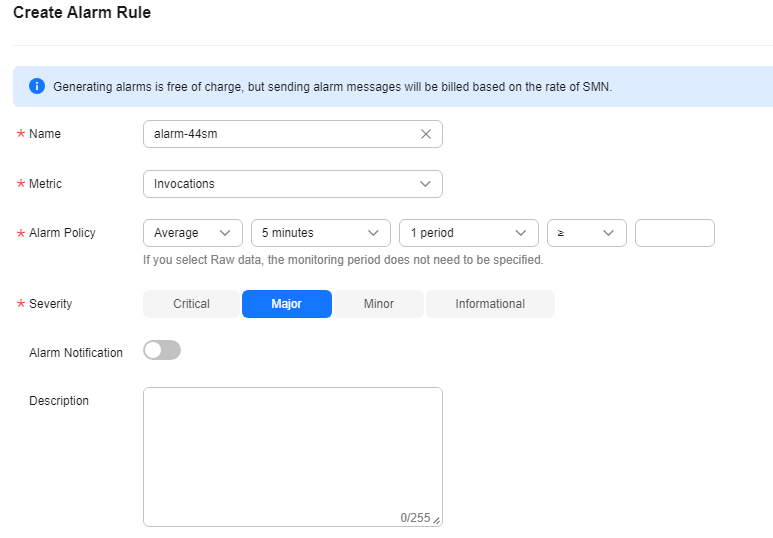Click the blue info icon in the banner
773x538 pixels.
coord(37,86)
